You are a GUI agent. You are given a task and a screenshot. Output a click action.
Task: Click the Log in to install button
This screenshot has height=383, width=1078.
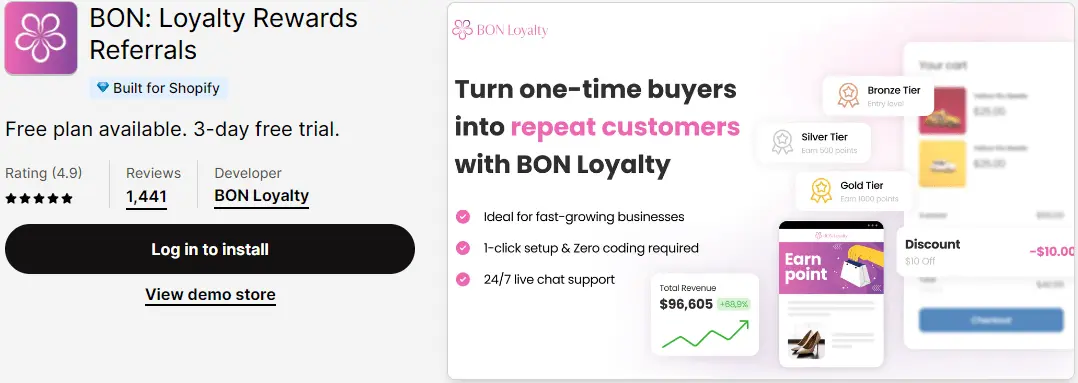210,249
